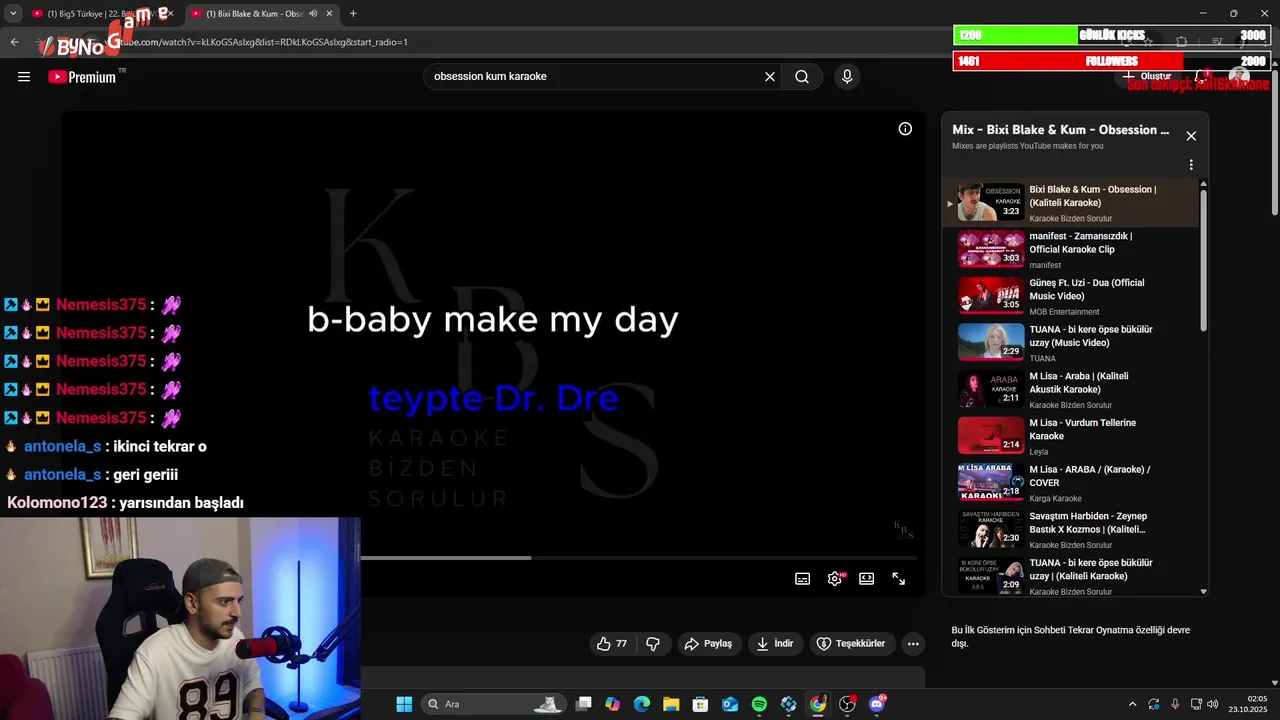
Task: Open OBS Studio from taskbar
Action: 848,704
